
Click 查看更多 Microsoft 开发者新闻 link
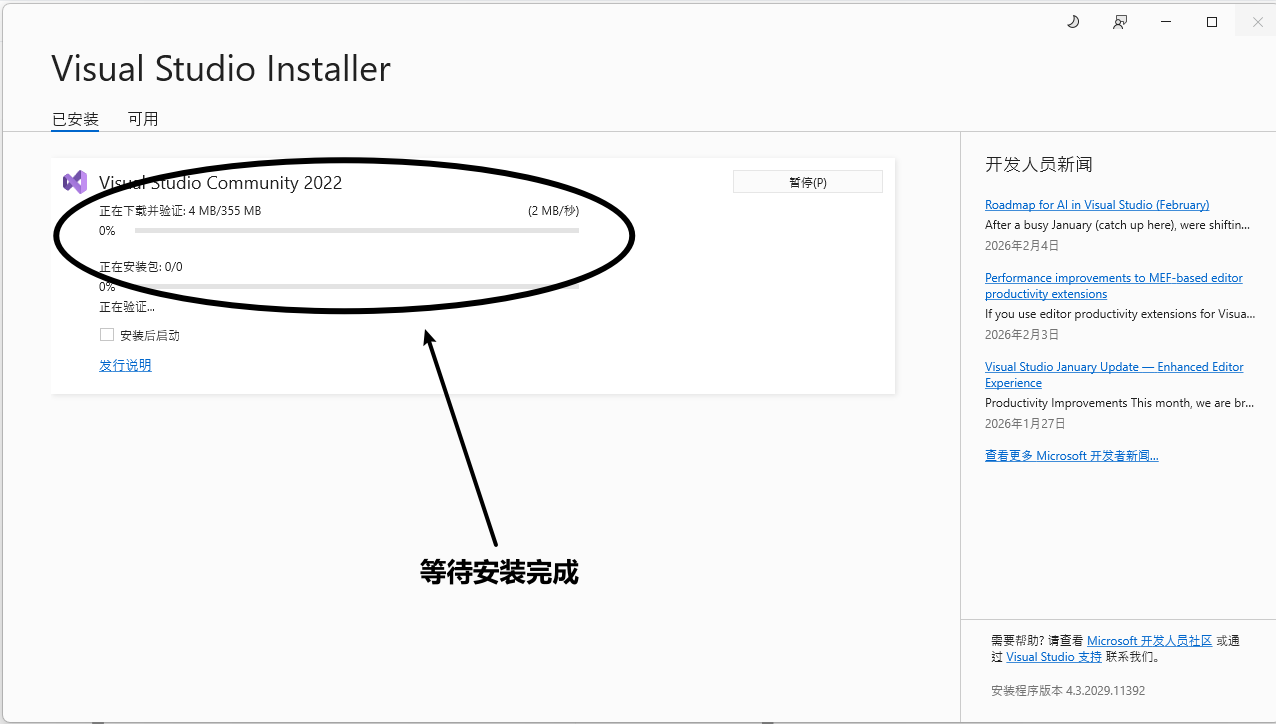pyautogui.click(x=1071, y=456)
